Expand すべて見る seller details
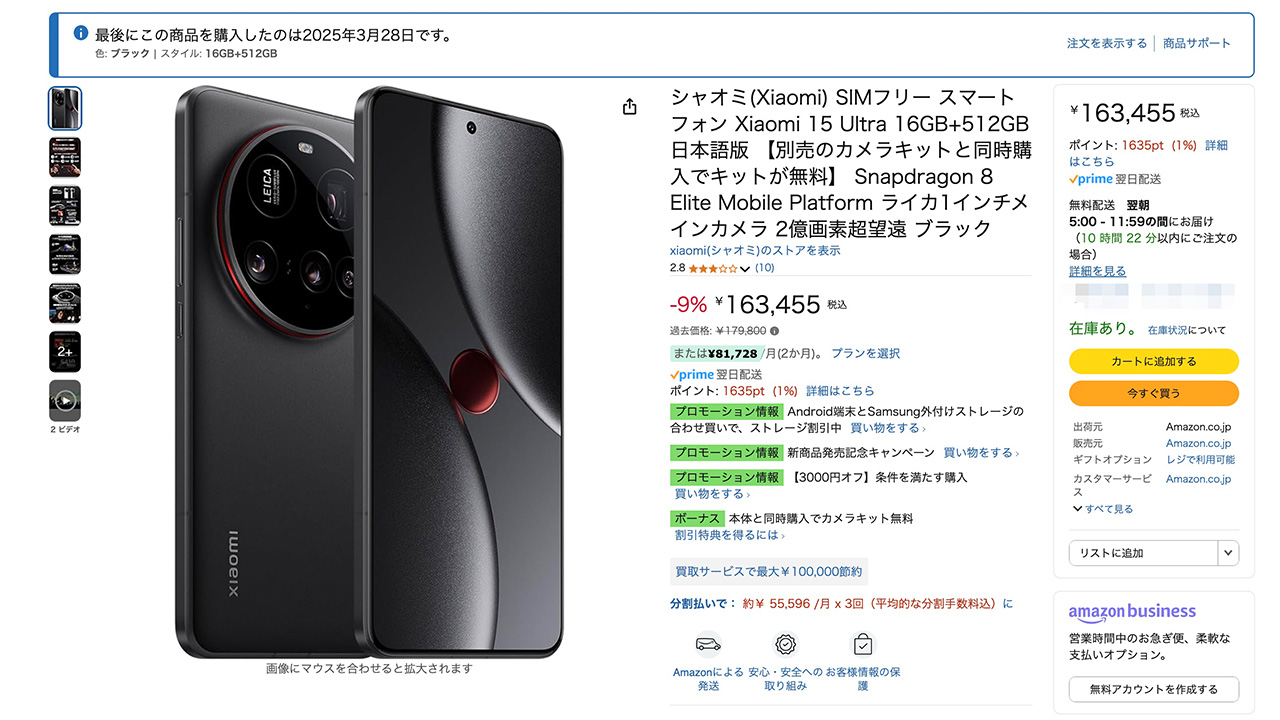Viewport: 1280px width, 720px height. [x=1103, y=509]
